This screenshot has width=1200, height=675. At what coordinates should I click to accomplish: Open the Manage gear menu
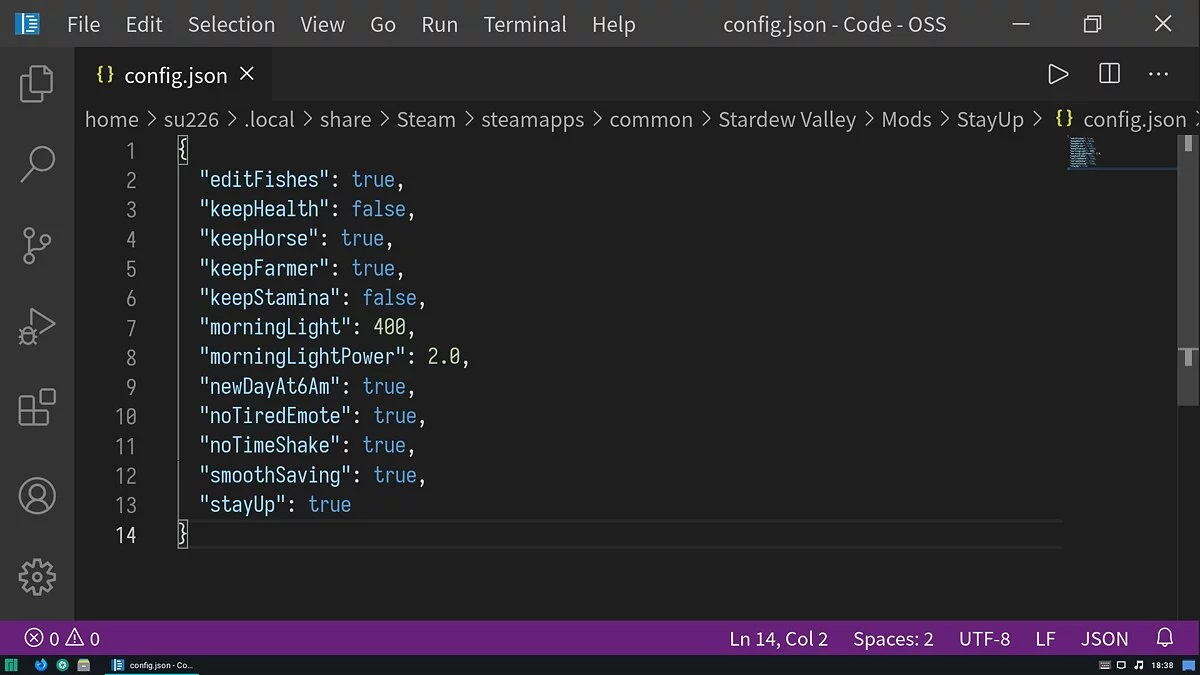coord(37,576)
